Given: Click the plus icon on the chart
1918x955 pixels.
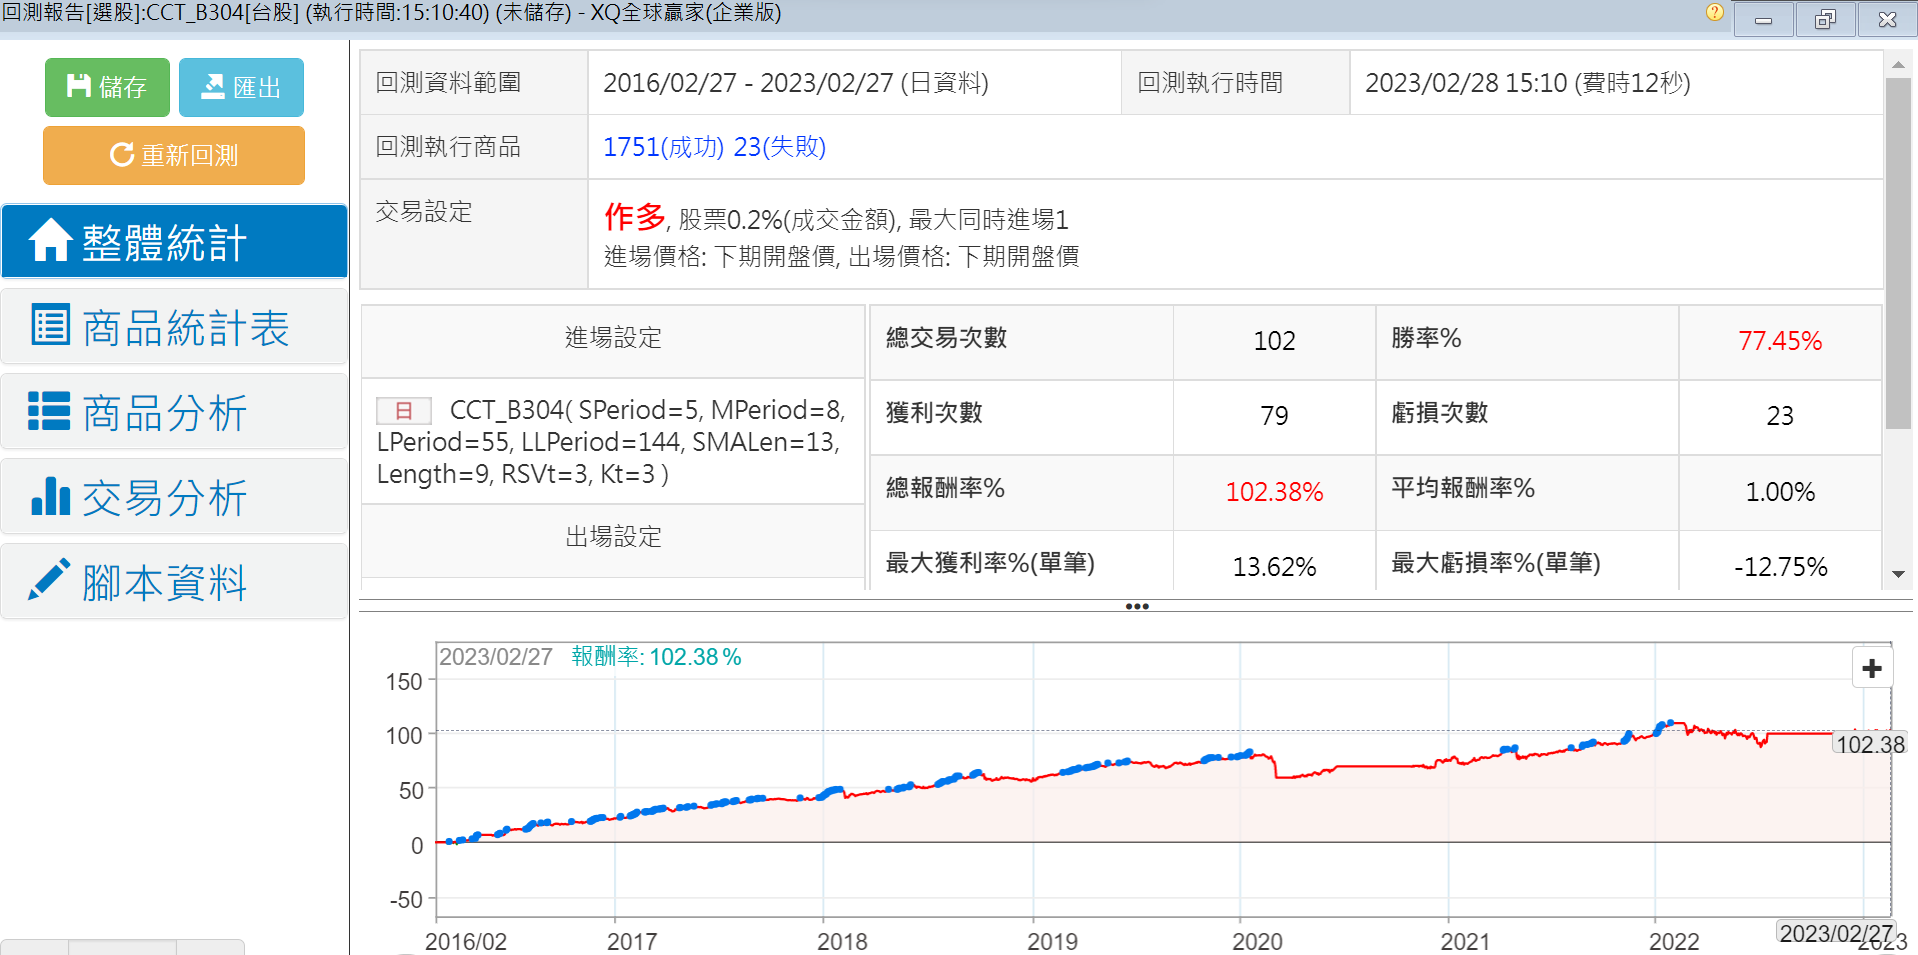Looking at the screenshot, I should [1872, 668].
